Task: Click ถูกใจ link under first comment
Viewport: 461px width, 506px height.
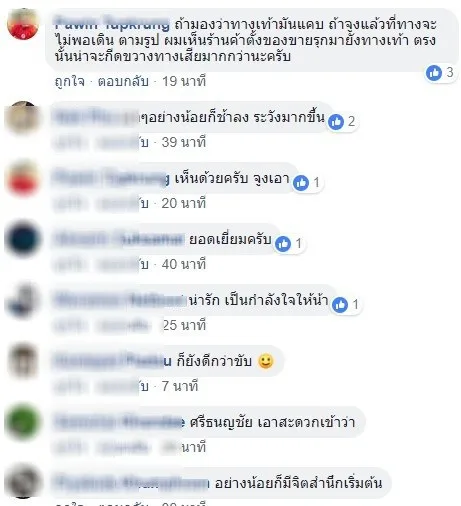Action: (x=70, y=81)
